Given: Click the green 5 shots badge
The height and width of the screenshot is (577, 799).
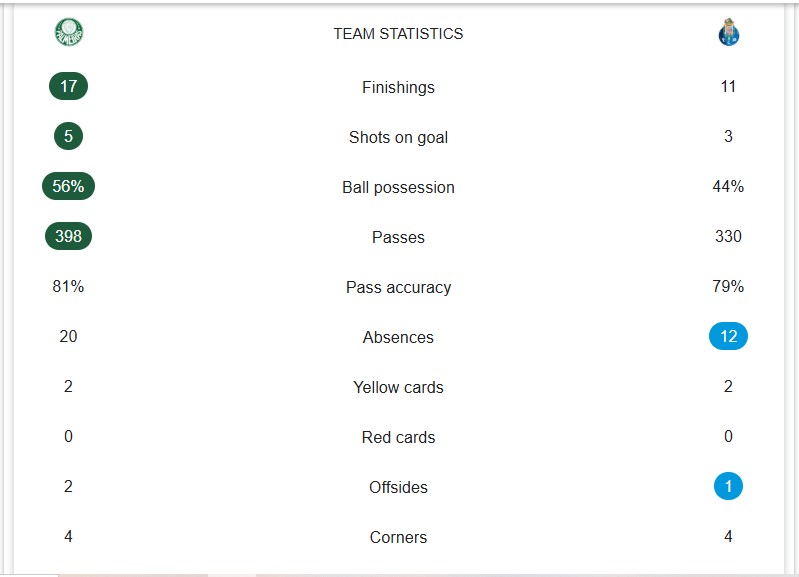Looking at the screenshot, I should coord(68,137).
